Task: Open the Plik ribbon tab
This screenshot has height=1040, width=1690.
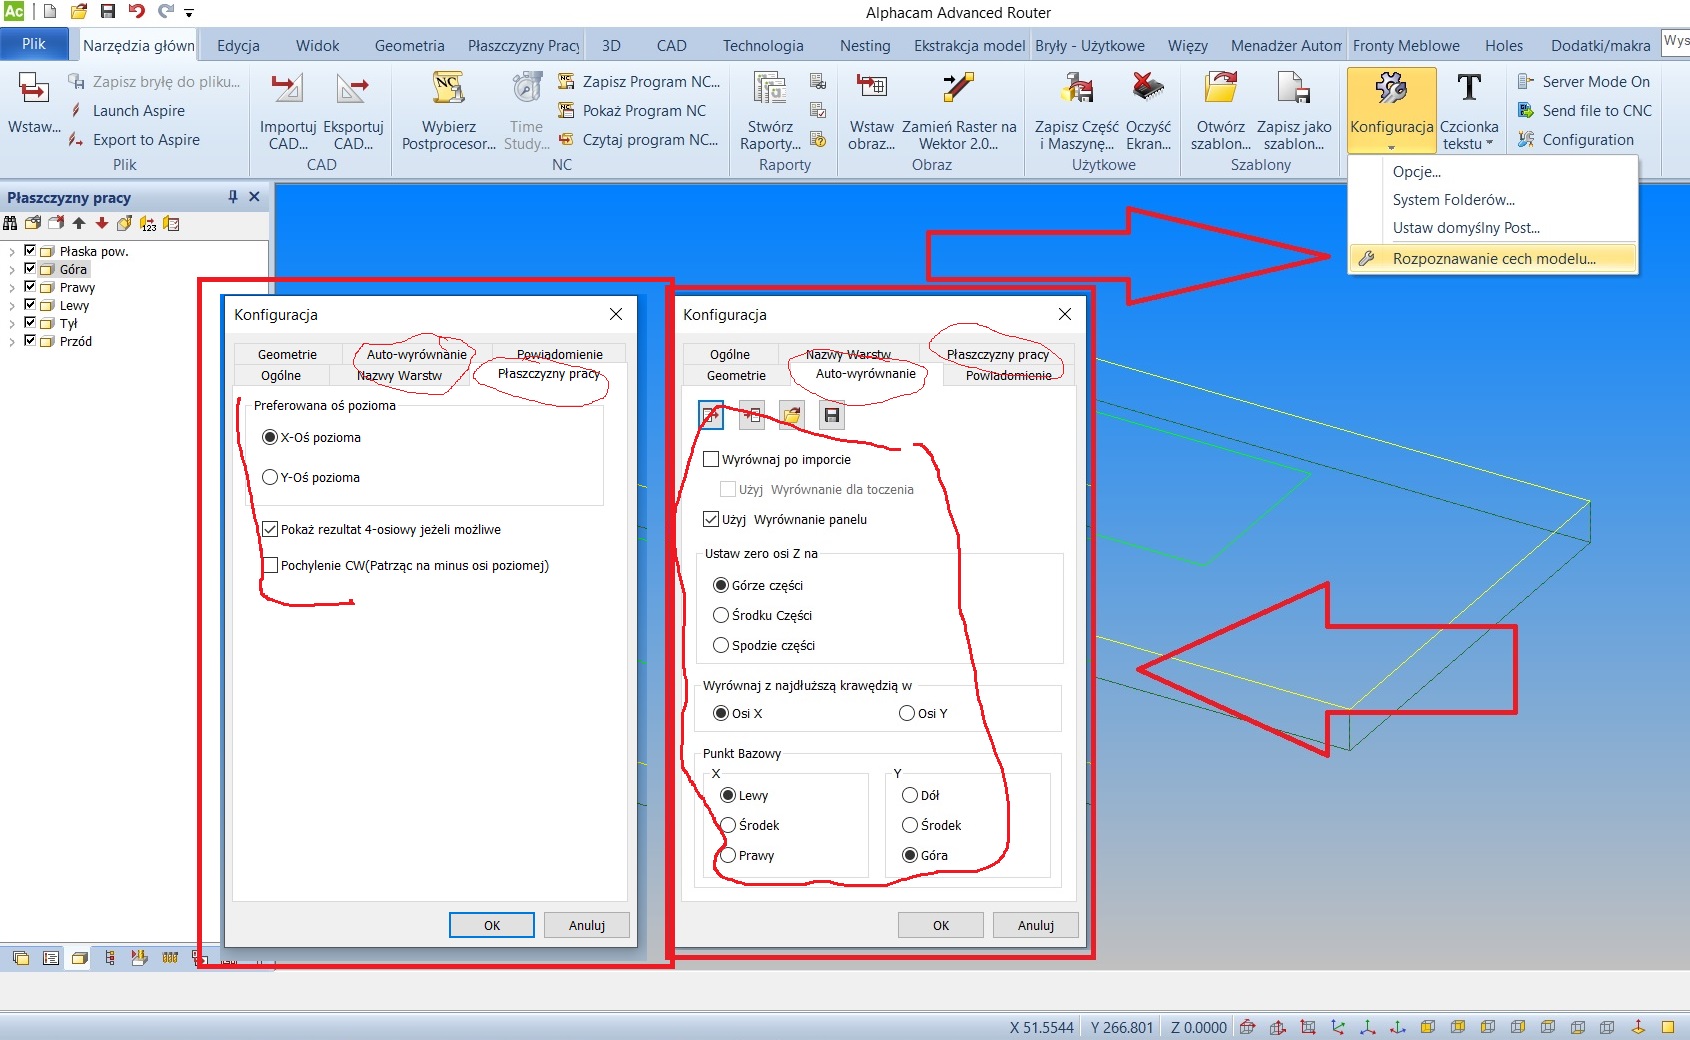Action: (34, 44)
